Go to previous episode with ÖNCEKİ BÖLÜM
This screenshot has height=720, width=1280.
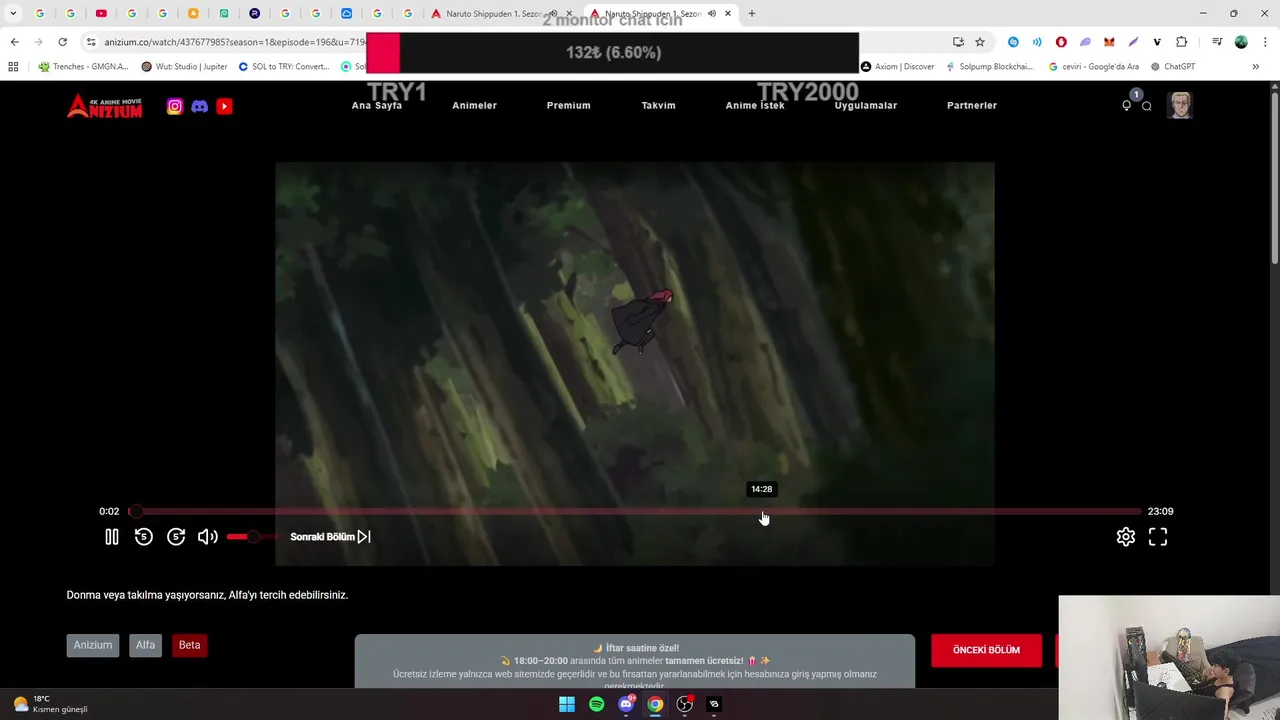(986, 650)
